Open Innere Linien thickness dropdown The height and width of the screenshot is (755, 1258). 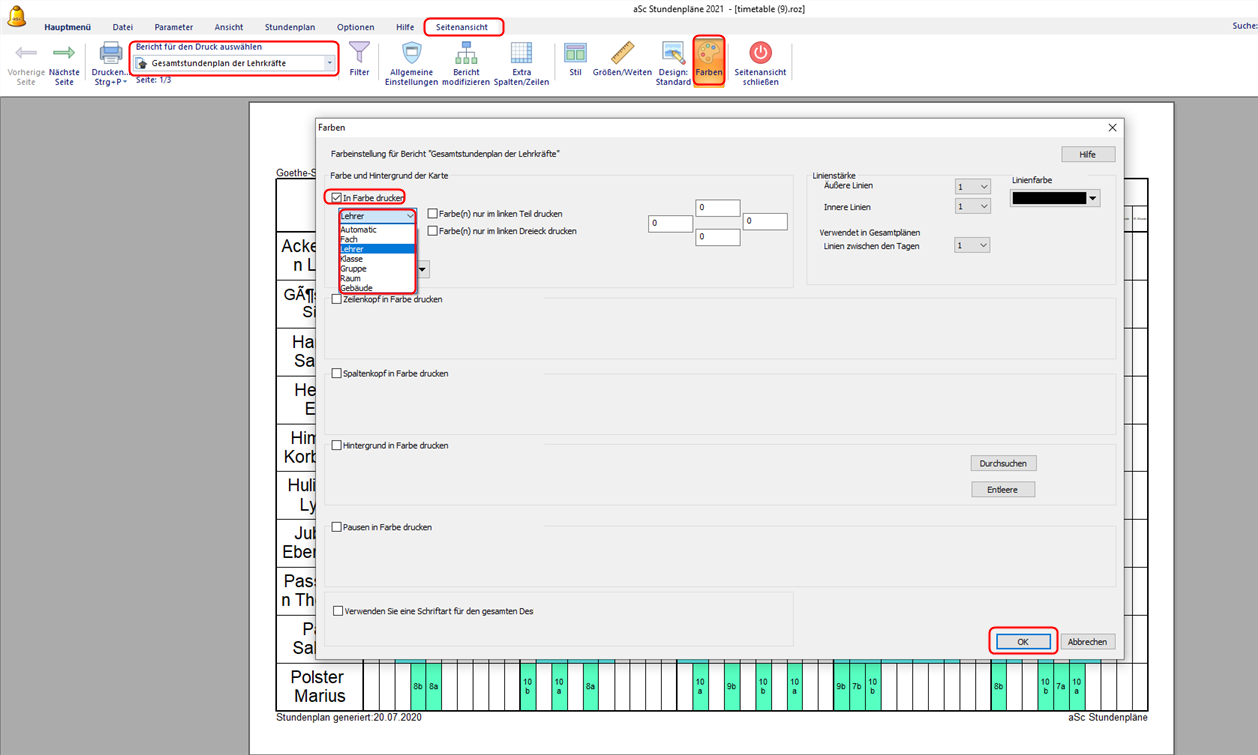click(x=972, y=207)
